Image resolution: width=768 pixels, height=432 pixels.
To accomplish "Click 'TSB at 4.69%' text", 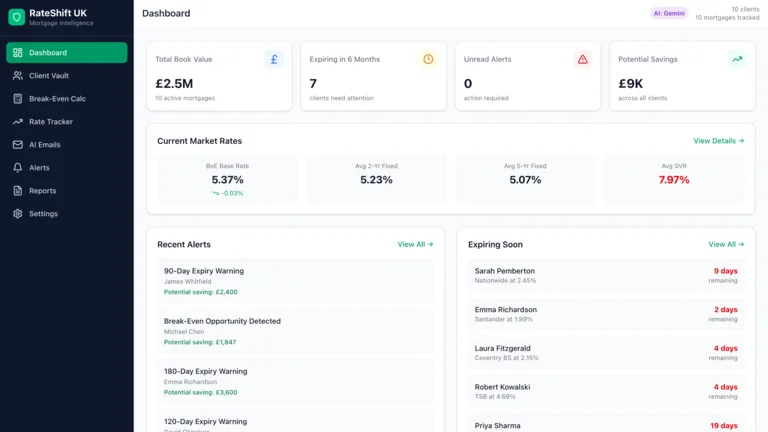I will coord(495,397).
